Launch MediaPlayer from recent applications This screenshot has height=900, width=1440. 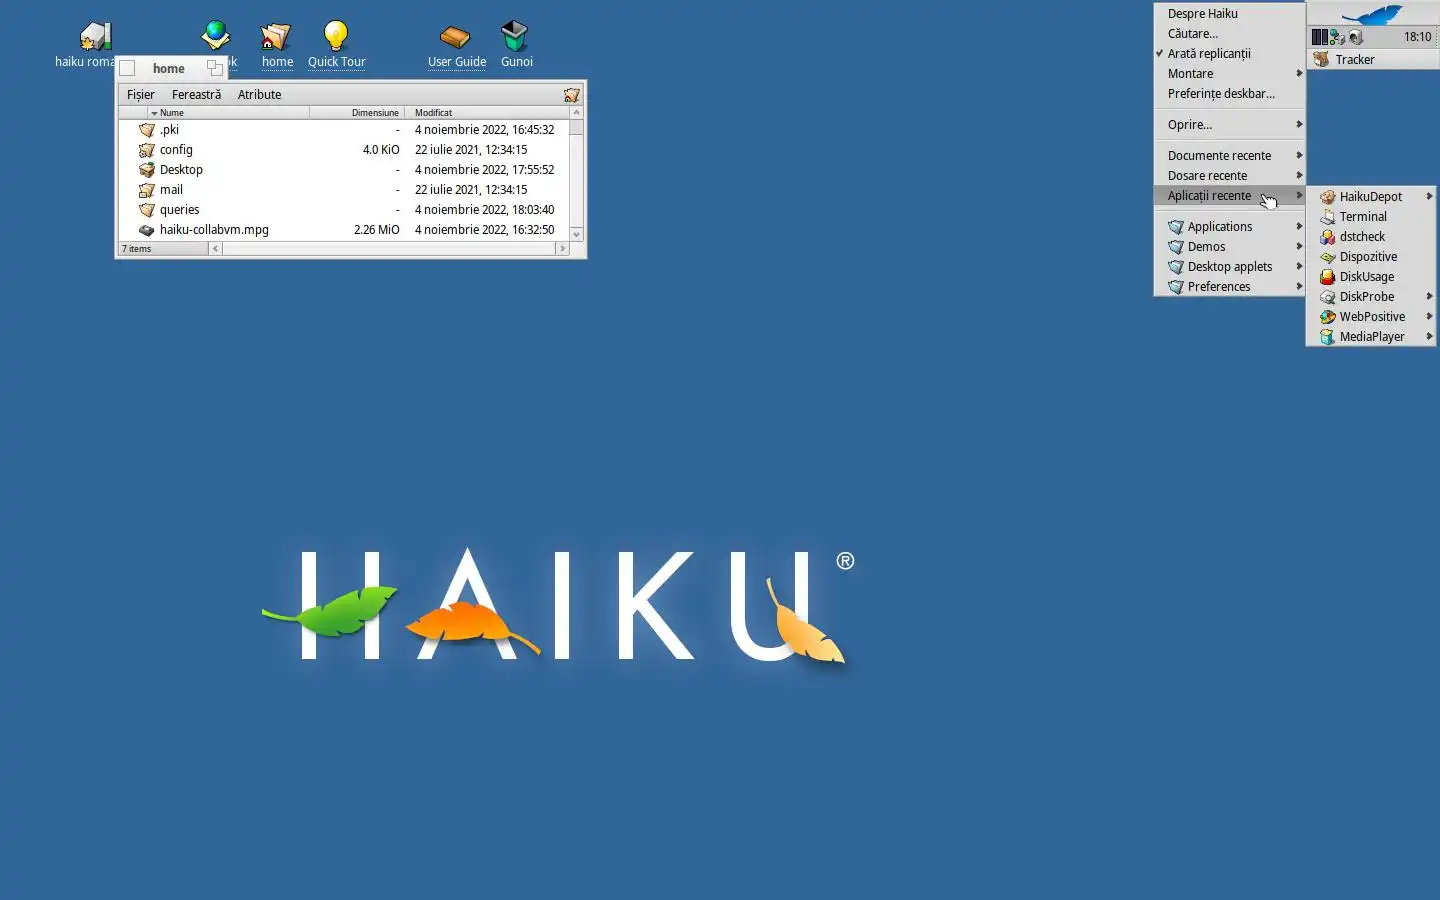pyautogui.click(x=1371, y=337)
